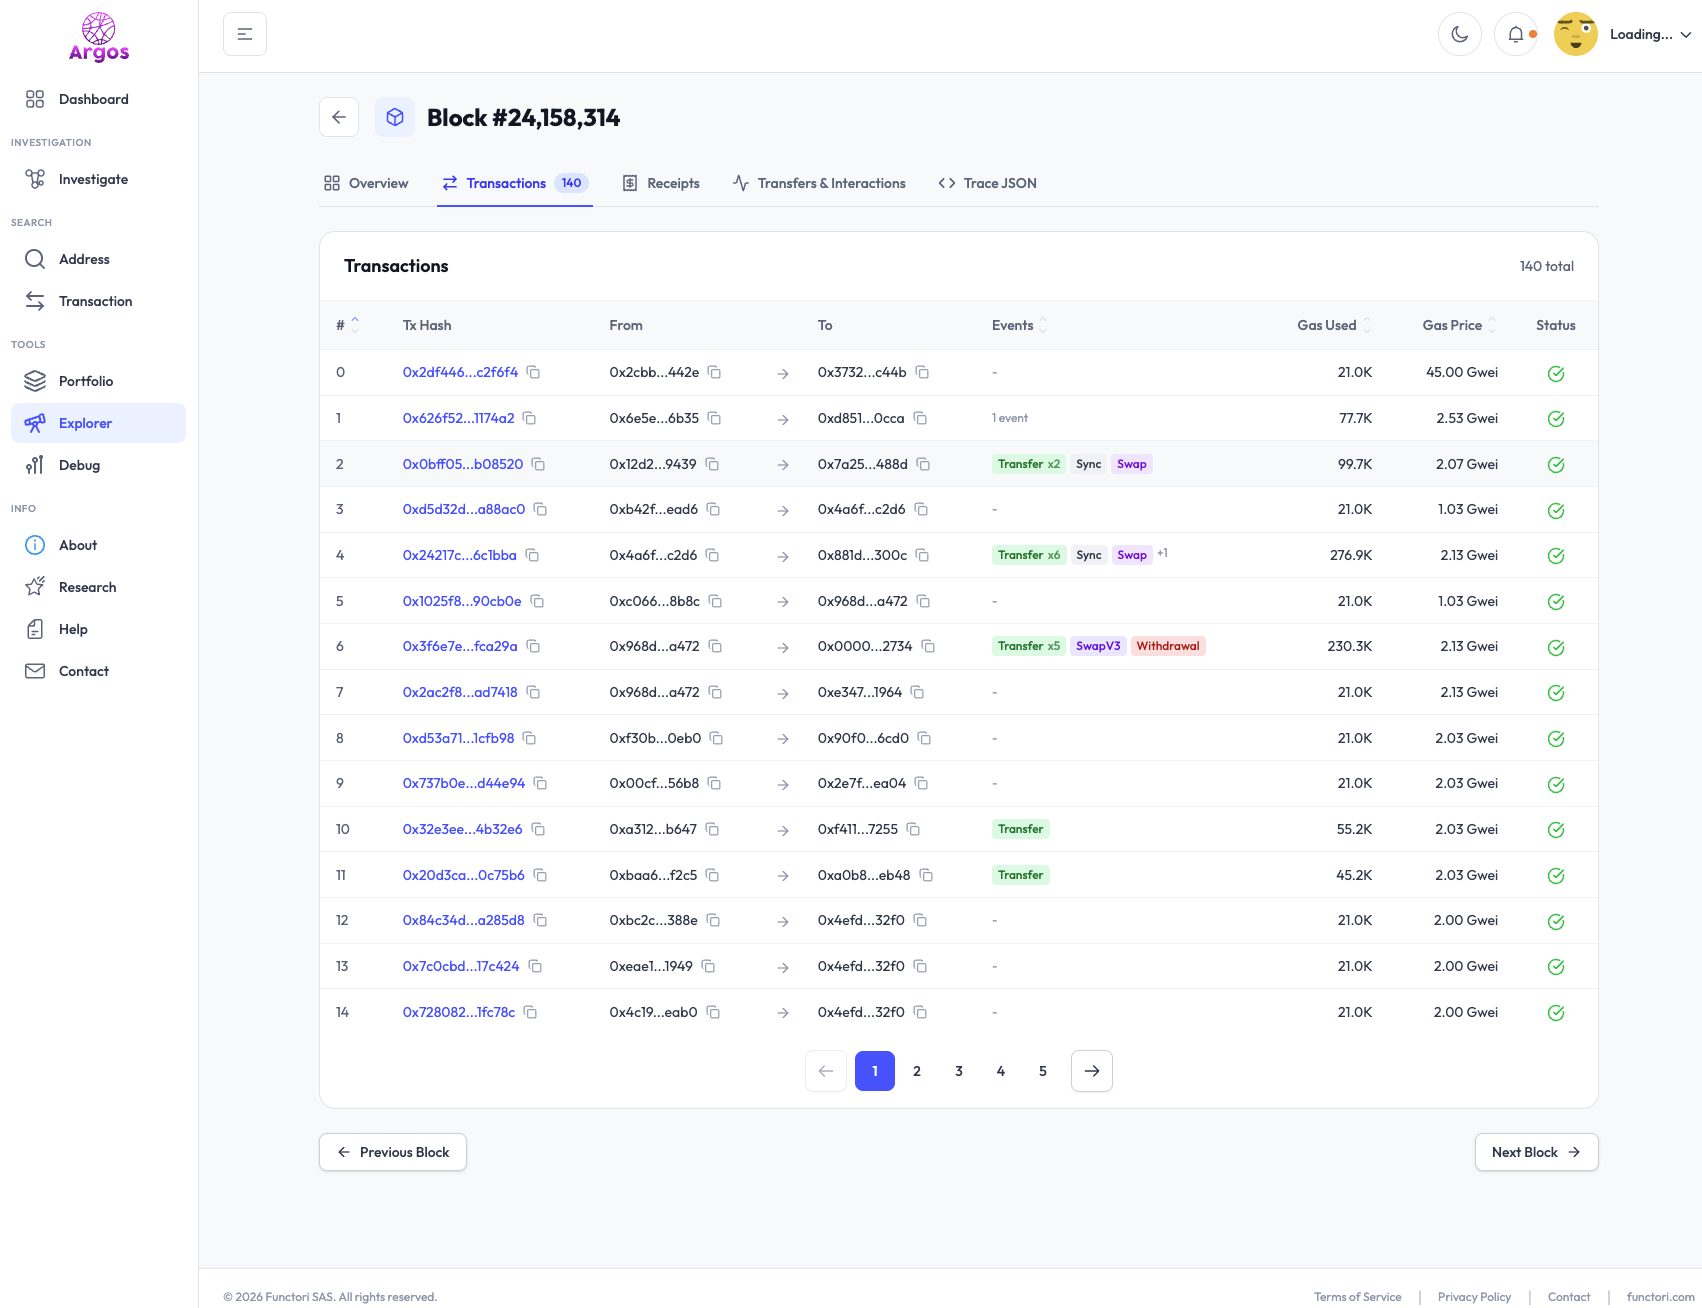Viewport: 1702px width, 1308px height.
Task: Switch to Transfers & Interactions tab
Action: point(819,183)
